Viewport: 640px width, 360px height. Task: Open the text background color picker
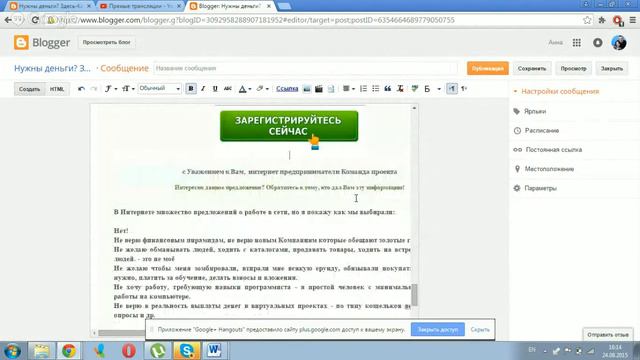click(262, 89)
